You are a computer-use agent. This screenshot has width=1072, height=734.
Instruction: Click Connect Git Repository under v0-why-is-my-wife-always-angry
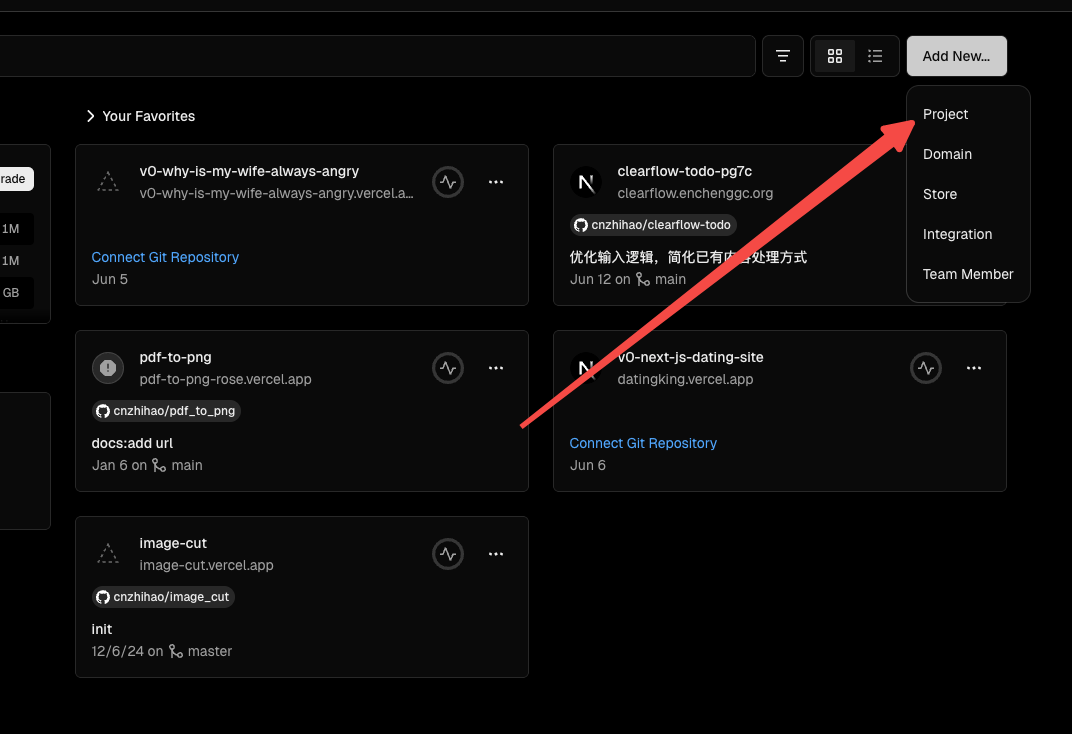165,257
